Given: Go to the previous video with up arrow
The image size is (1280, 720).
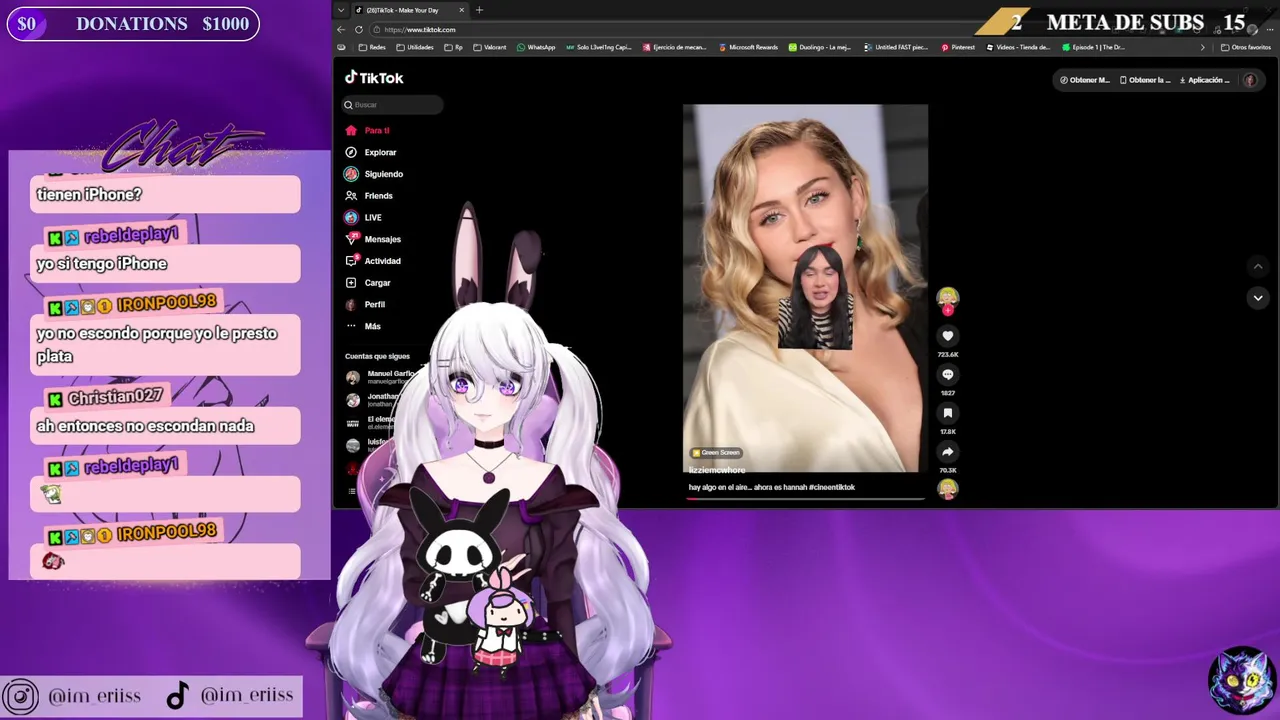Looking at the screenshot, I should [1258, 266].
